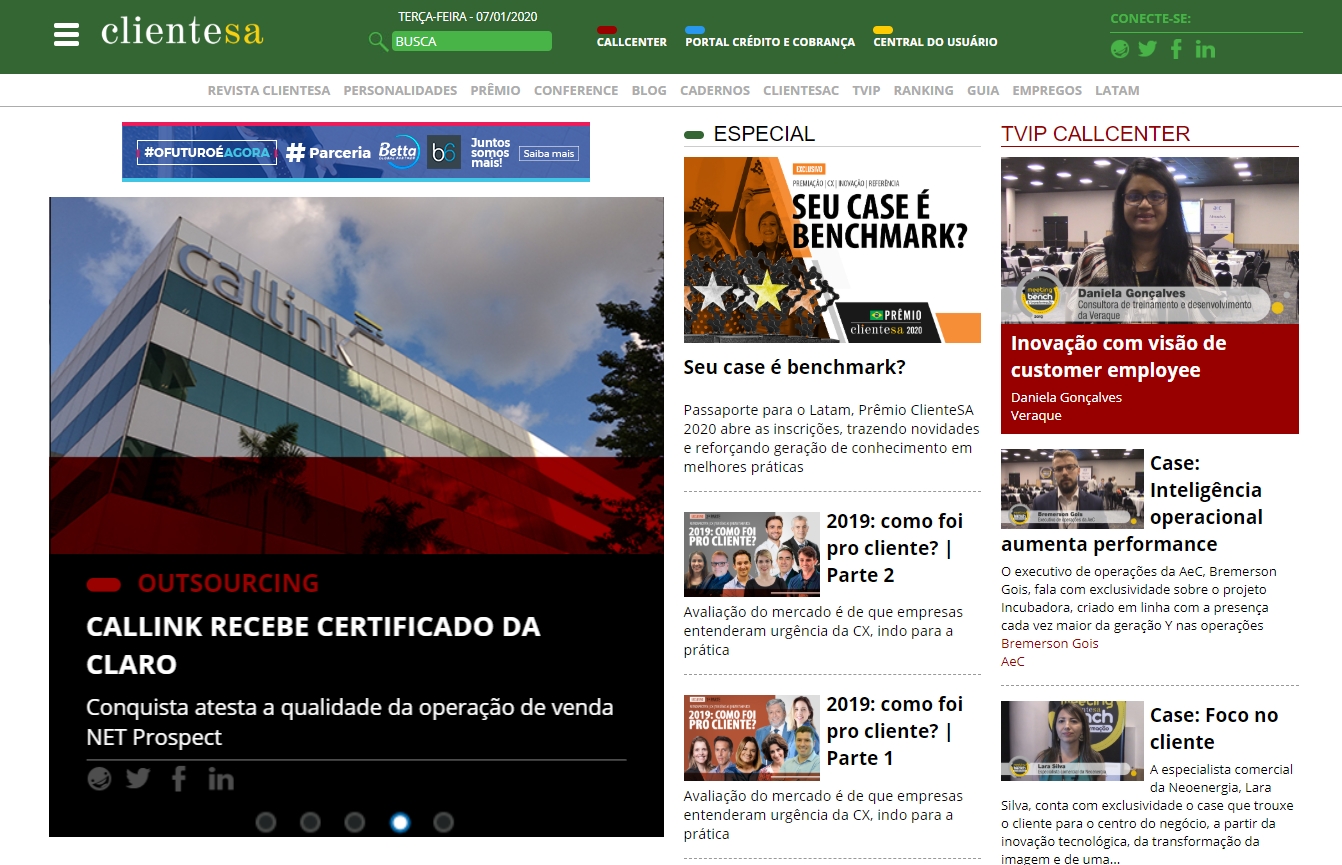Share Callink article on Twitter
The width and height of the screenshot is (1342, 865).
[x=138, y=778]
